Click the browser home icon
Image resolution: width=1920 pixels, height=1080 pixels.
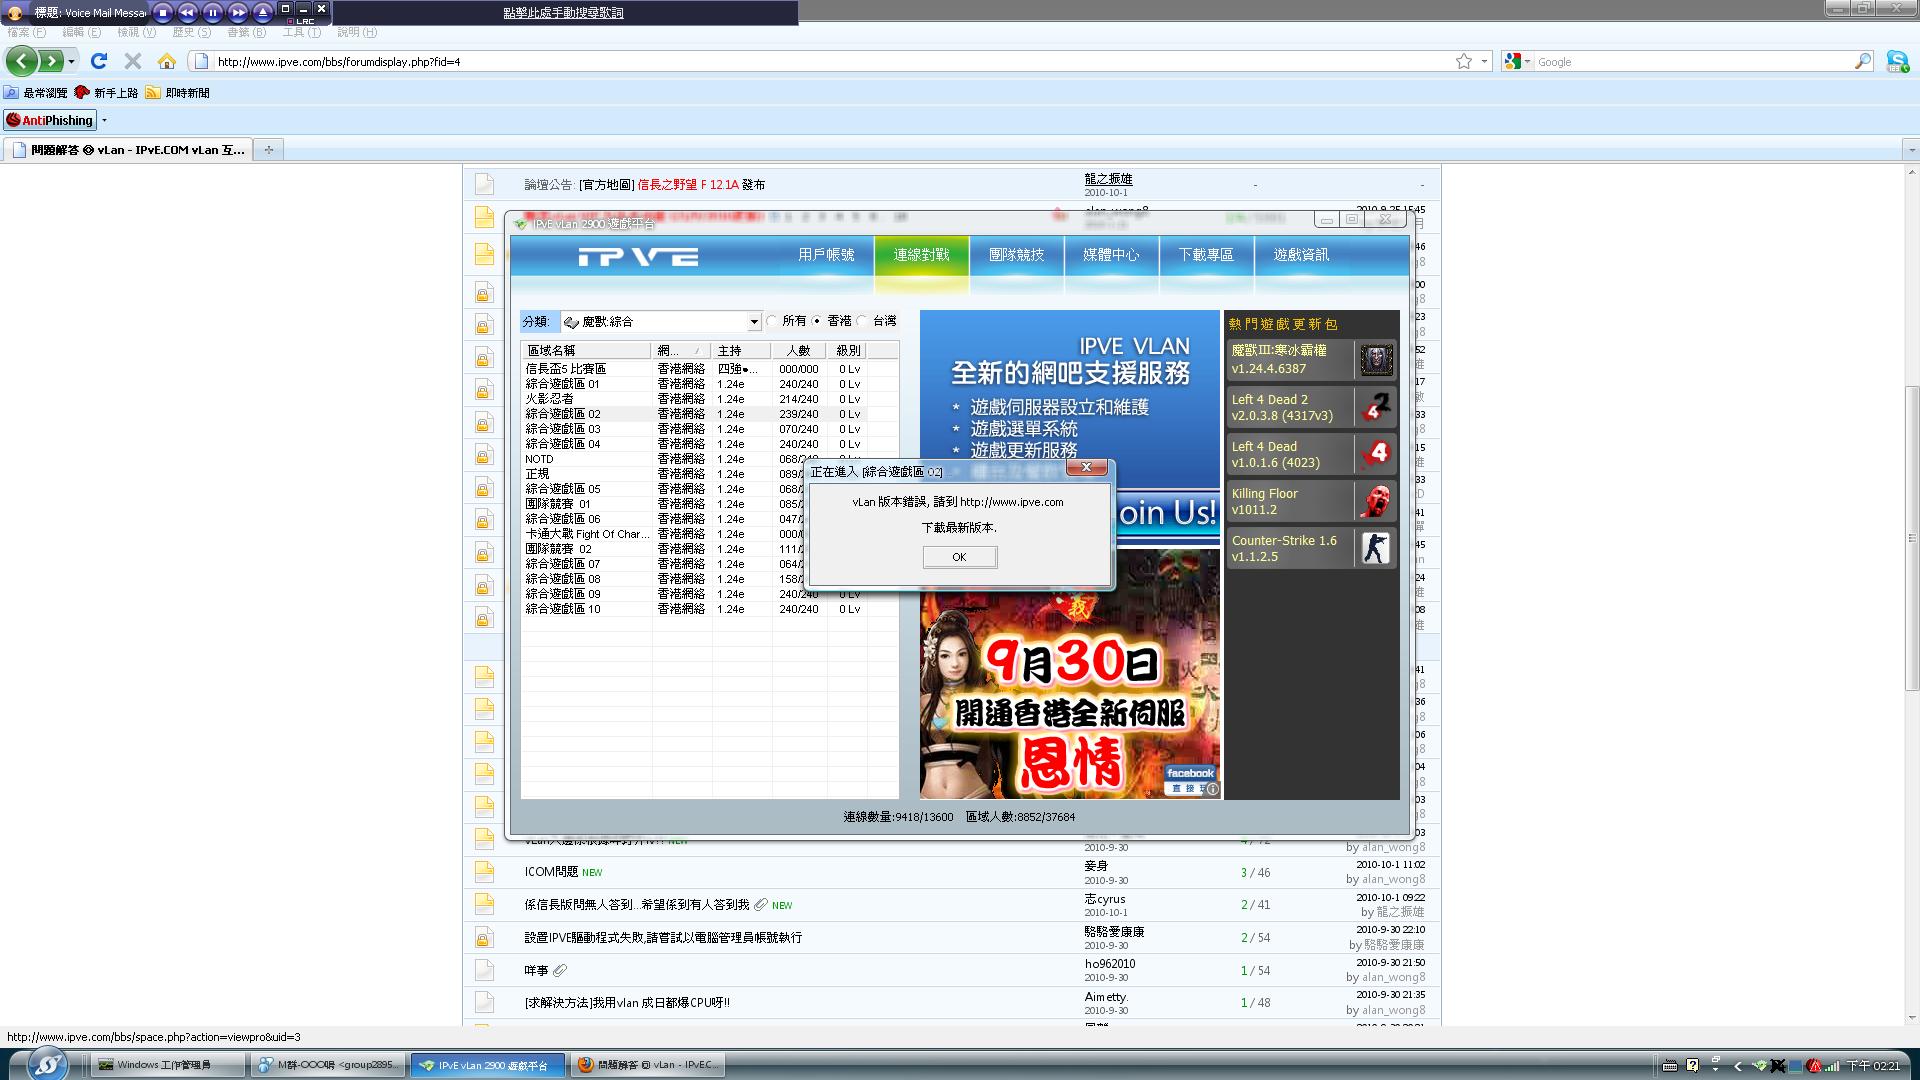click(167, 61)
